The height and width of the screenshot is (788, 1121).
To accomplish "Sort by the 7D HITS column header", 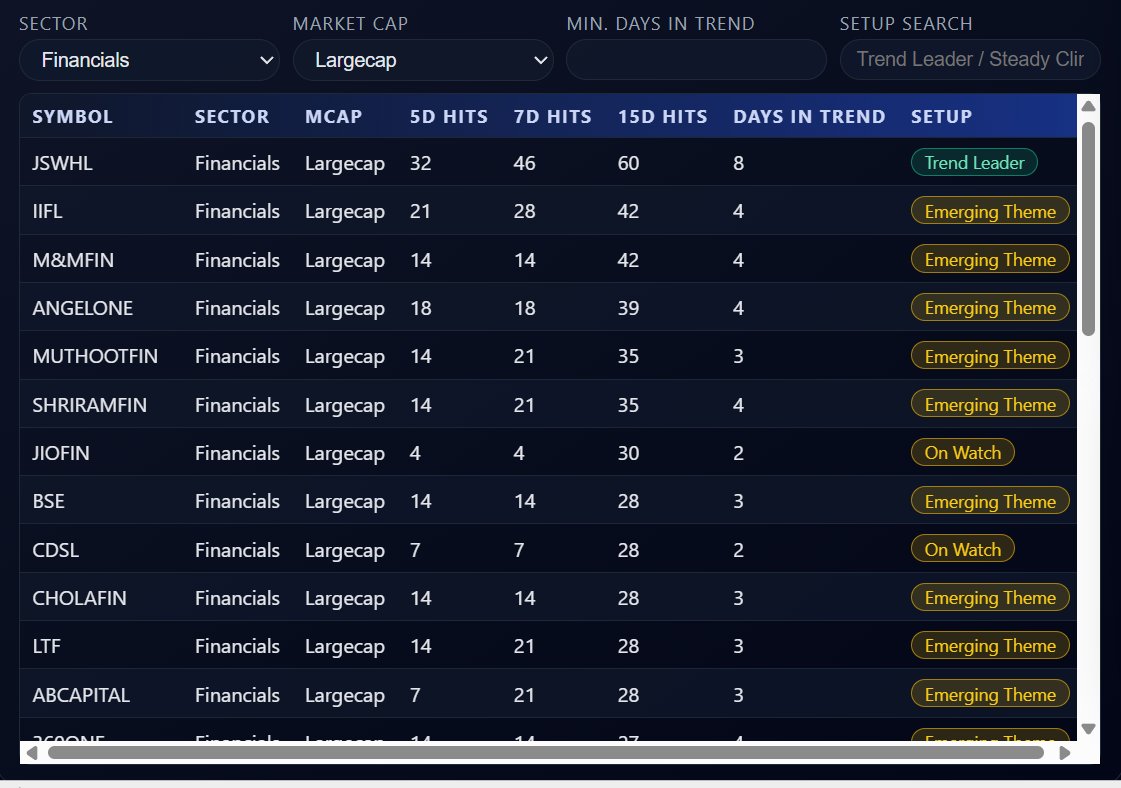I will click(552, 117).
